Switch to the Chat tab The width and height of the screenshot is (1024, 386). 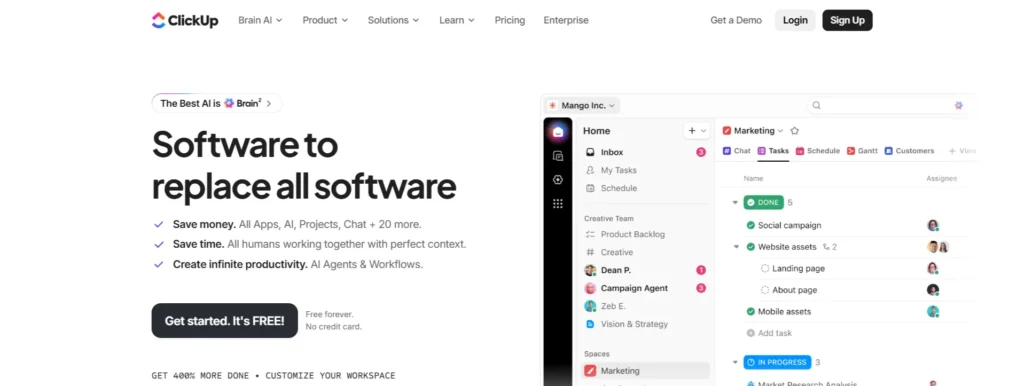[x=737, y=151]
